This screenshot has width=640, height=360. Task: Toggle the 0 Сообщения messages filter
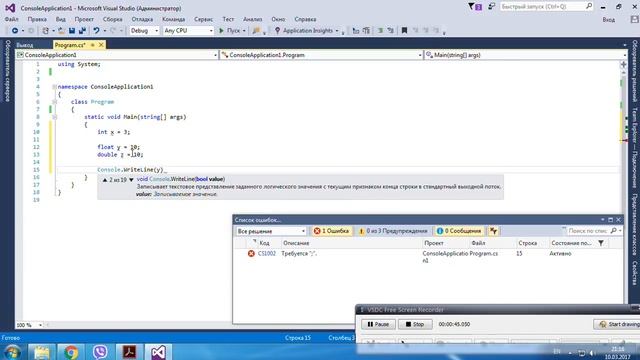point(459,231)
